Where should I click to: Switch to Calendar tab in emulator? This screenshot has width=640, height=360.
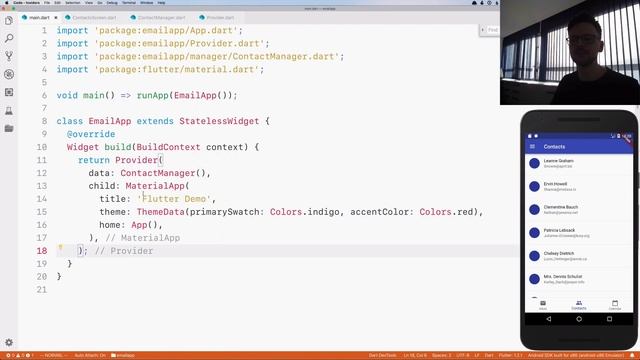coord(615,305)
